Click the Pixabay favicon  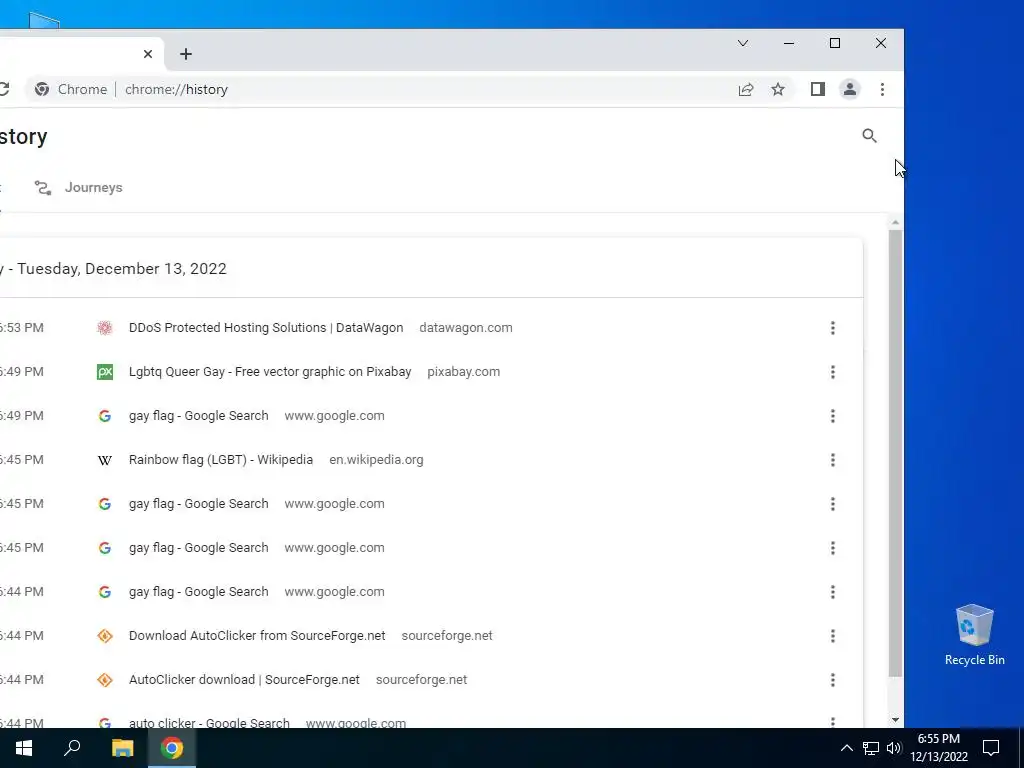point(104,372)
